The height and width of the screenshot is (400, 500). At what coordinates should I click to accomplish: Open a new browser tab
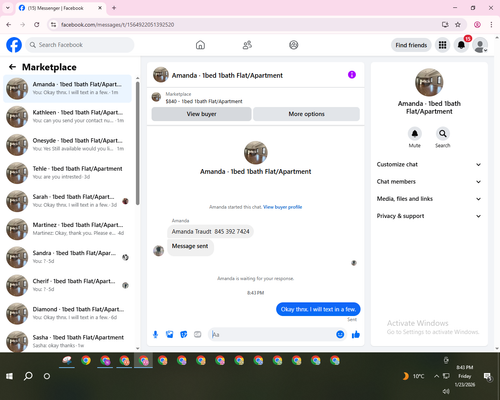click(x=114, y=8)
